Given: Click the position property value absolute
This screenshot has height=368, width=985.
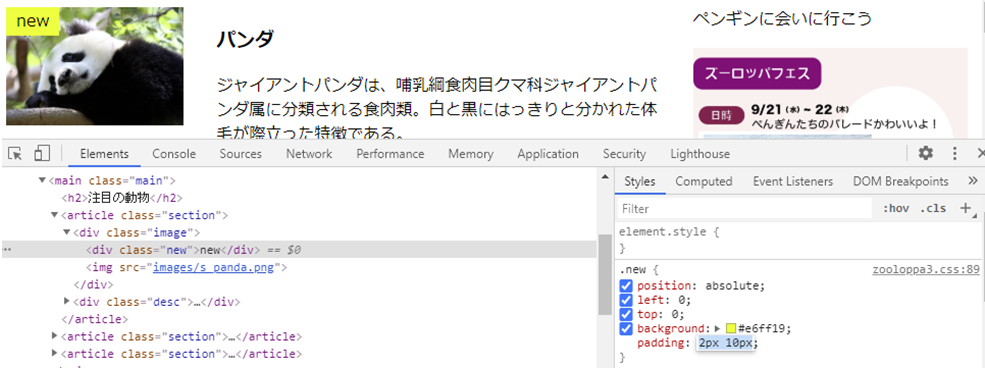Looking at the screenshot, I should pos(733,286).
